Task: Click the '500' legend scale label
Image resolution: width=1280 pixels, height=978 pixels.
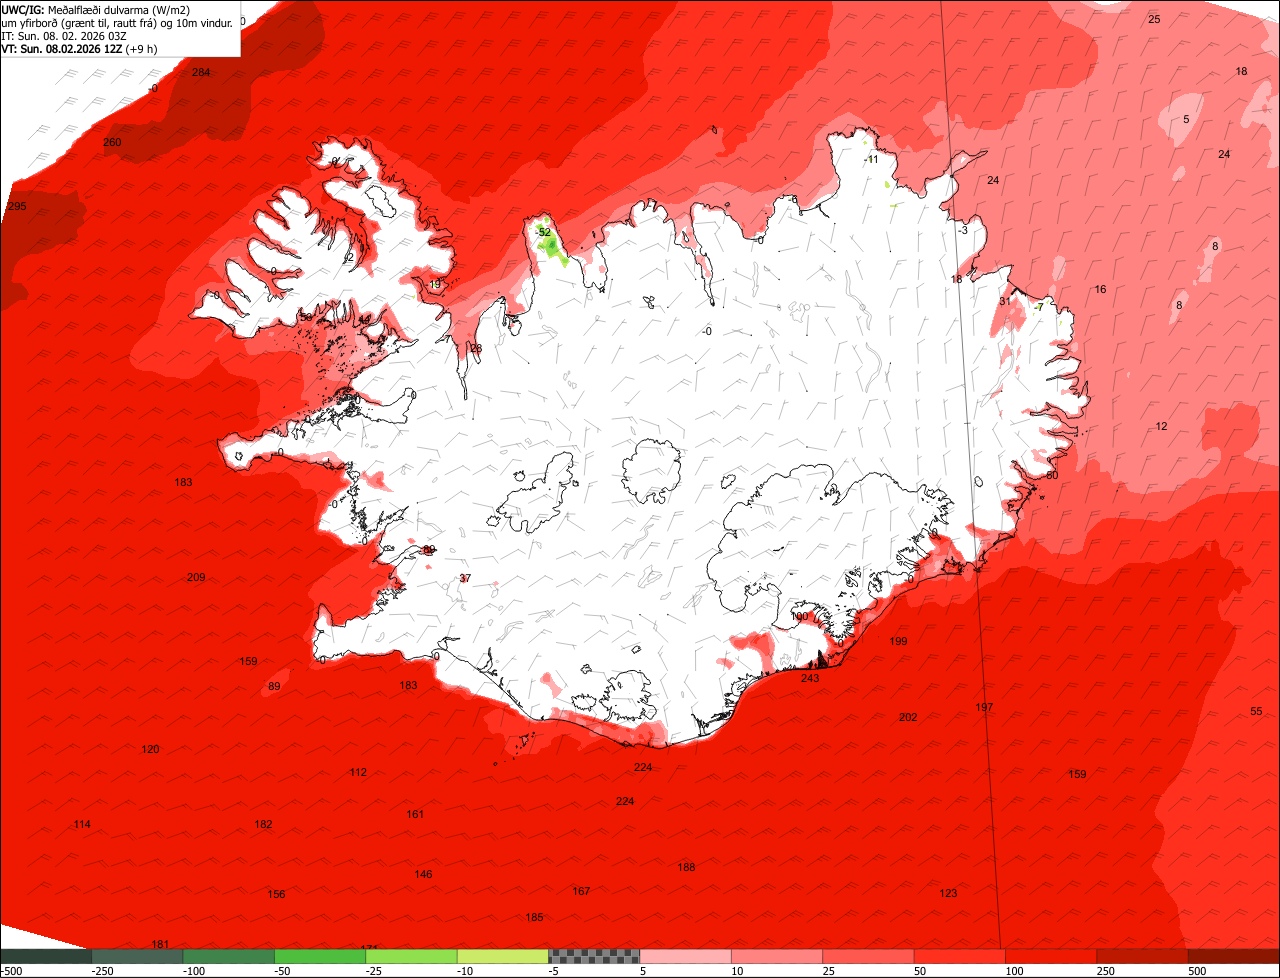Action: (1197, 971)
